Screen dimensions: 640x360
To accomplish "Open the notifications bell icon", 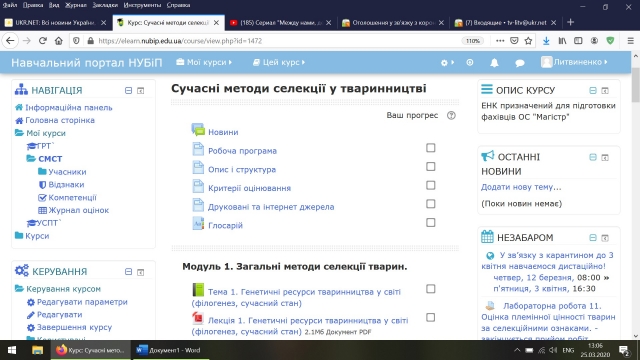I will coord(494,62).
